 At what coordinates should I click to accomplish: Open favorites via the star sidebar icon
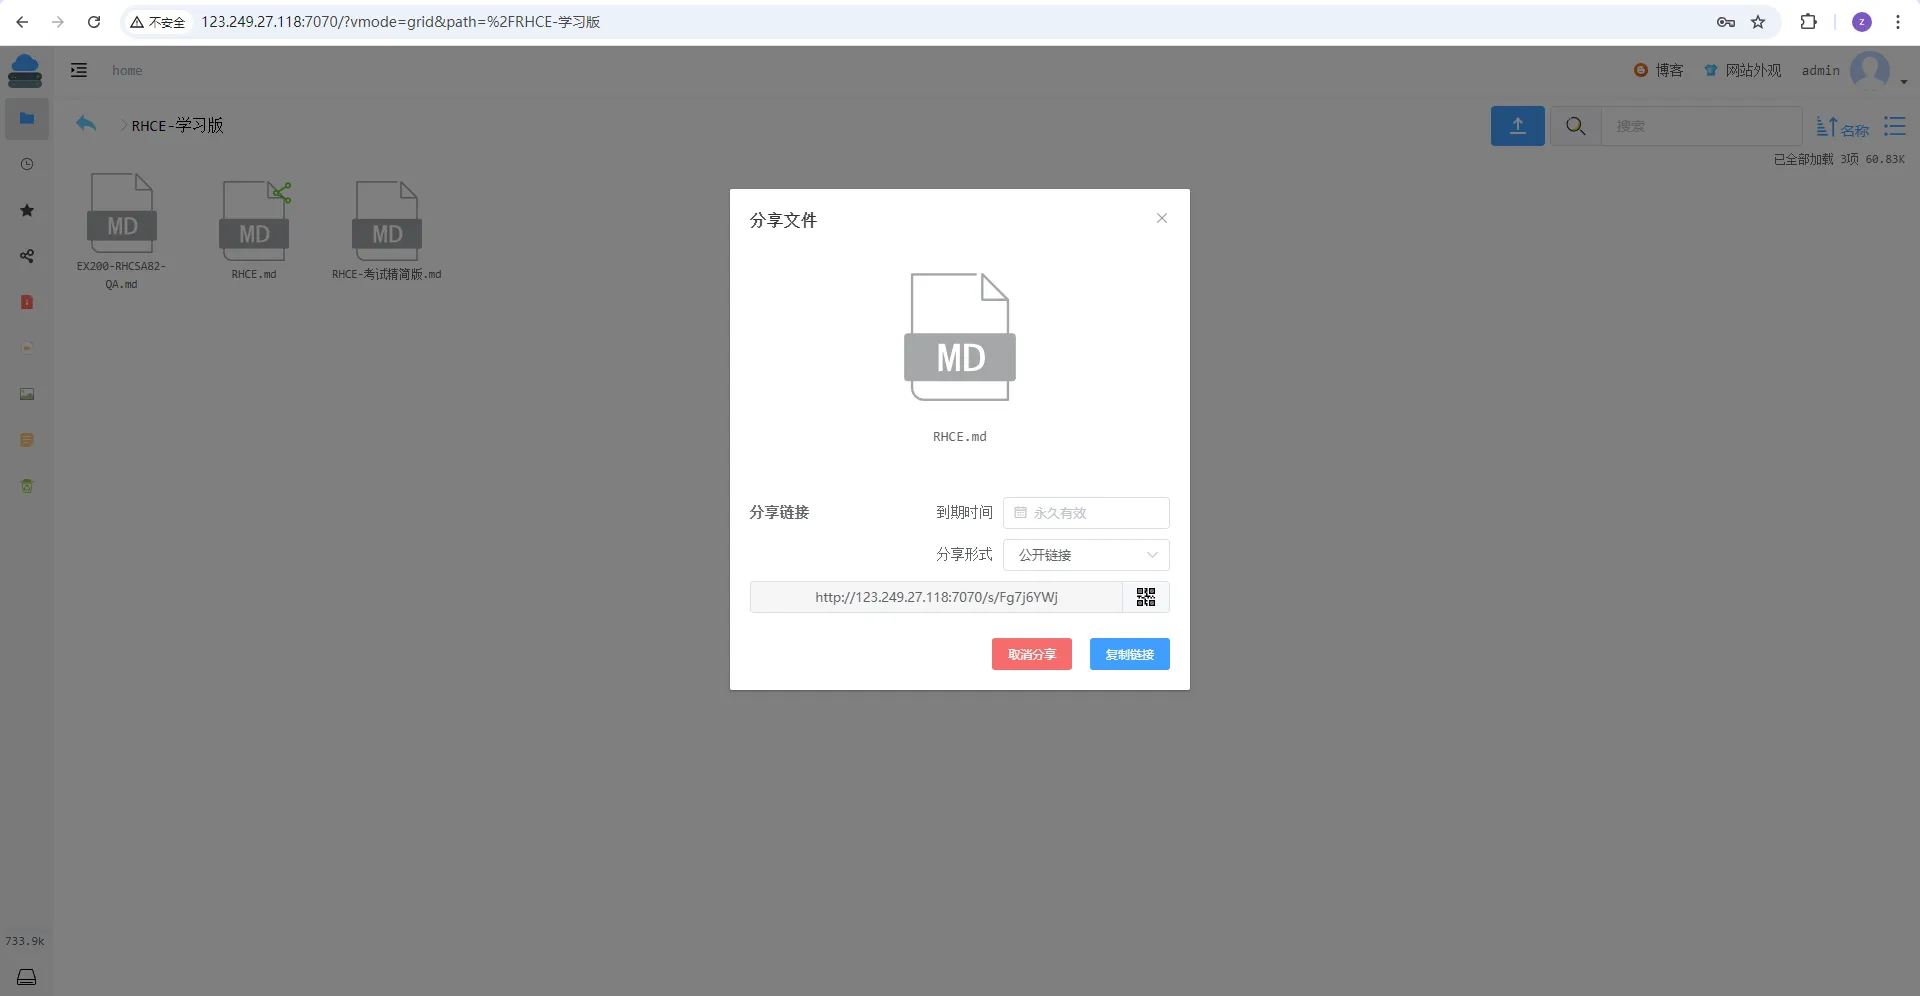click(27, 210)
